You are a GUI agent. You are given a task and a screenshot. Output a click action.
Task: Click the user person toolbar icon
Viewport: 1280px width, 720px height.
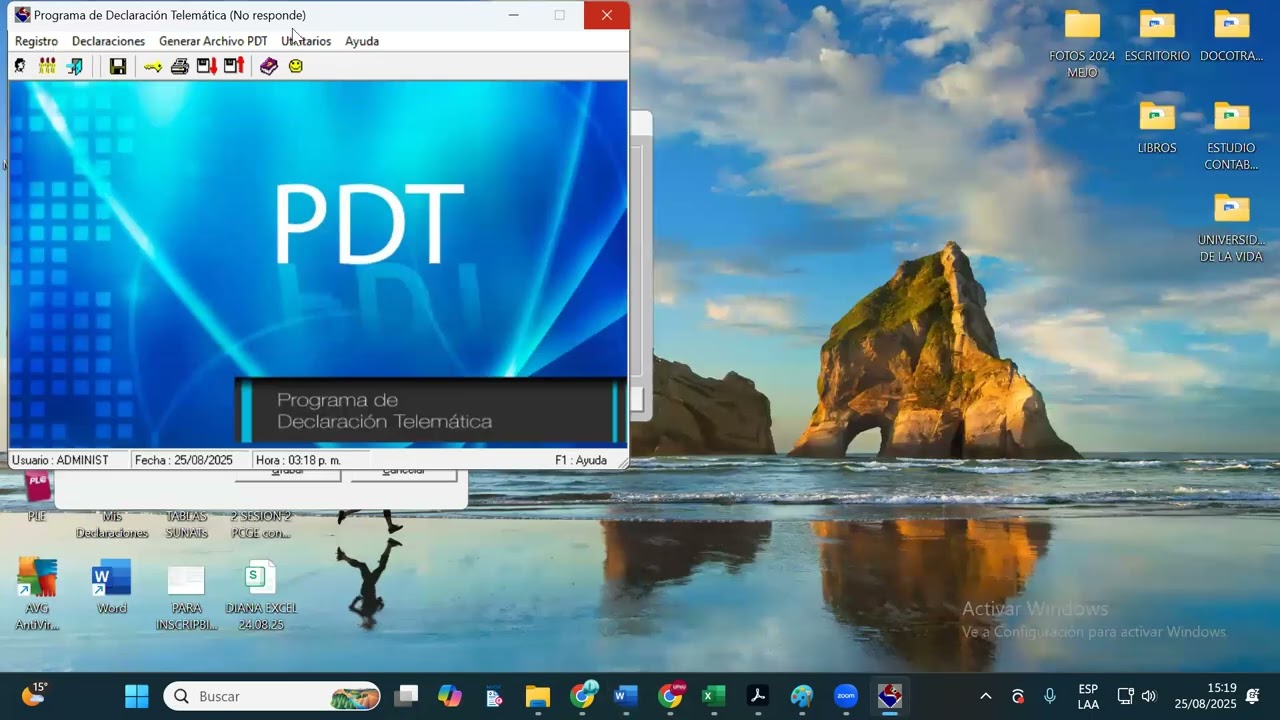click(x=20, y=66)
